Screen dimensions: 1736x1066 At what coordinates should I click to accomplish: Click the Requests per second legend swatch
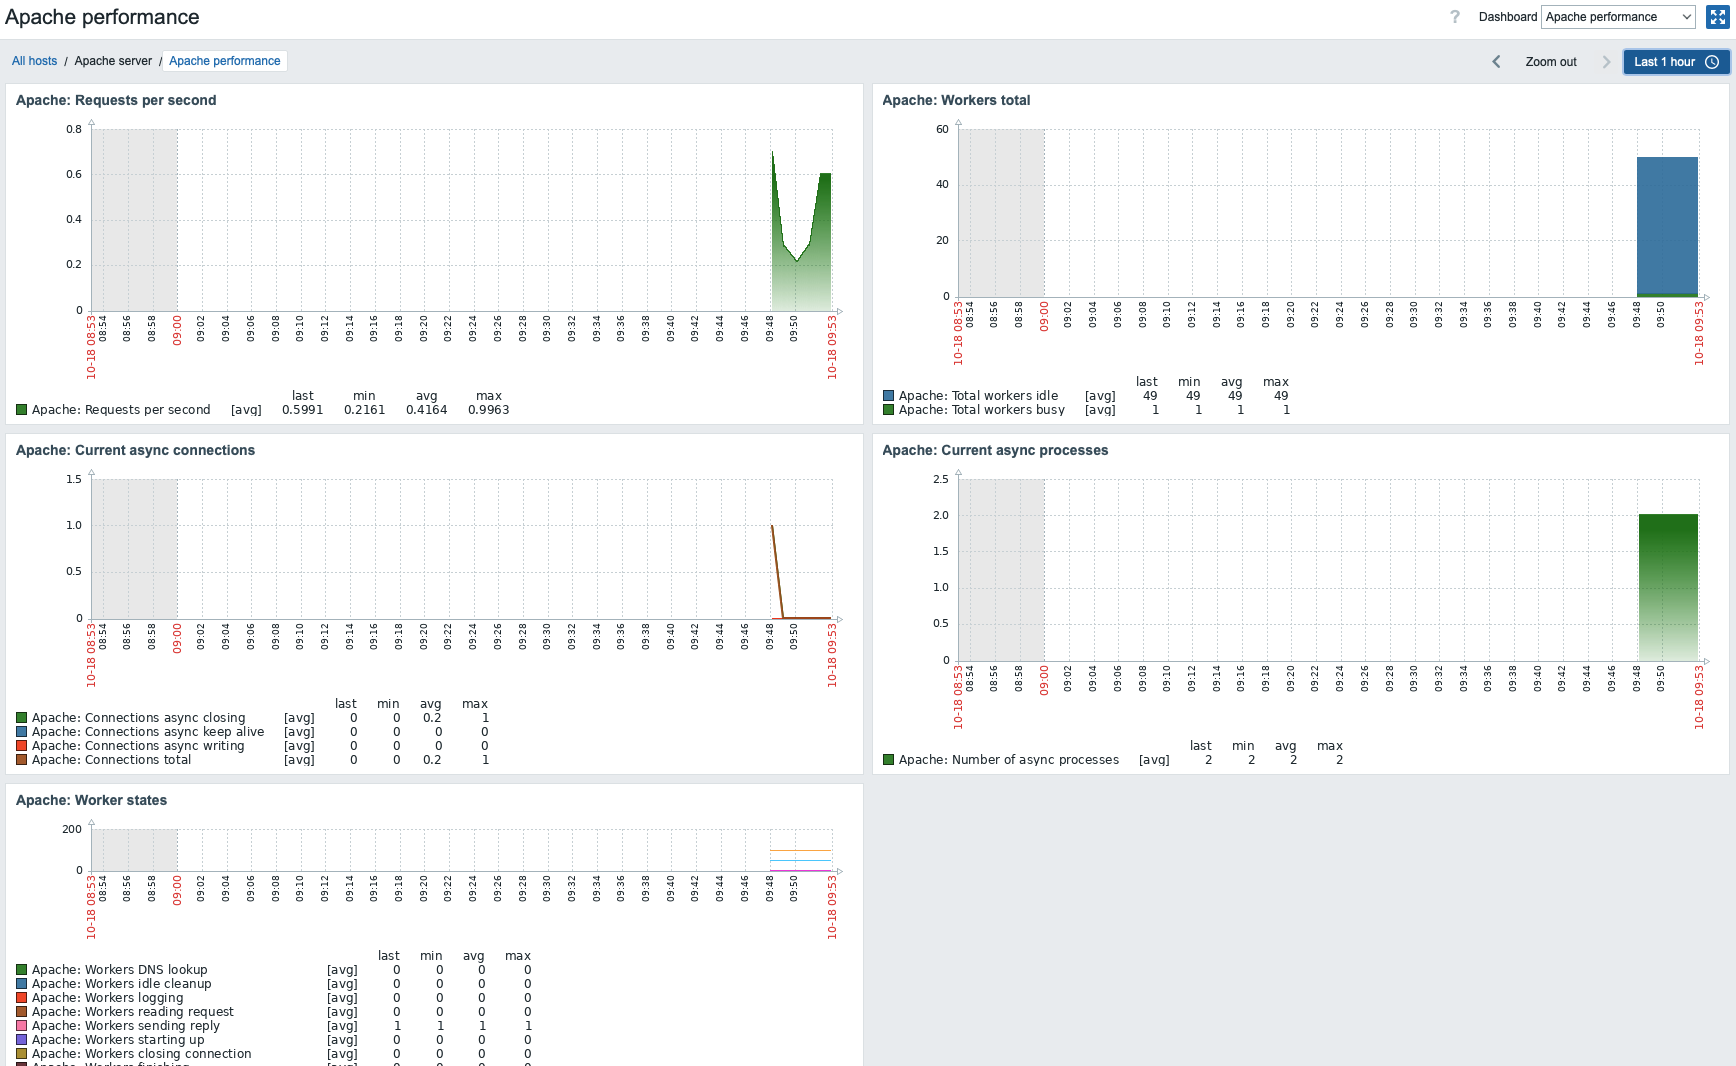coord(21,410)
